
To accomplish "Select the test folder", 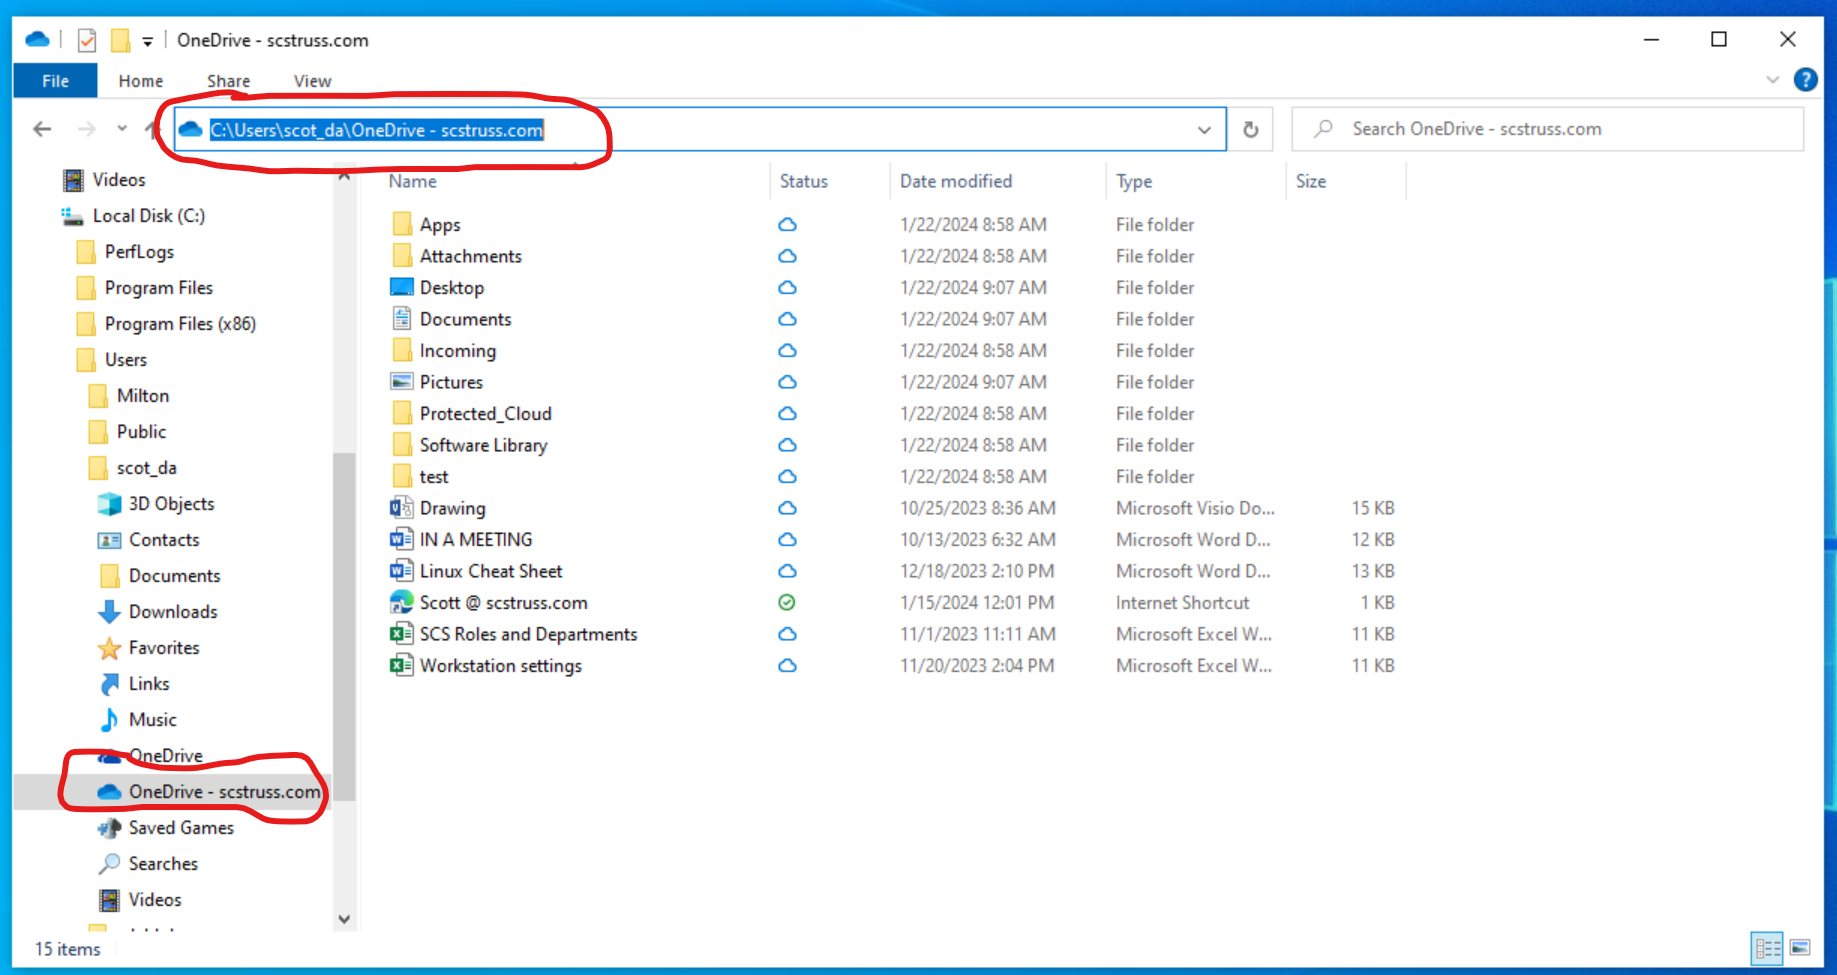I will click(433, 477).
